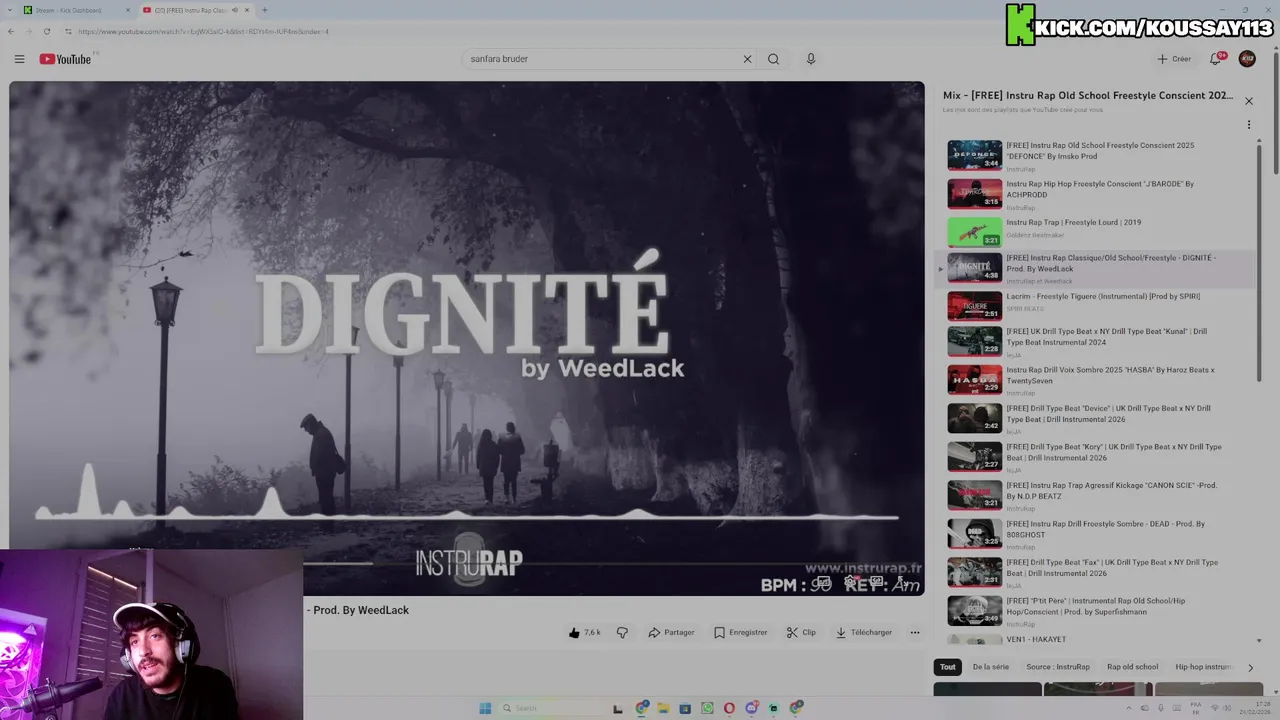Click the browser address bar URL
1280x720 pixels.
coord(203,31)
